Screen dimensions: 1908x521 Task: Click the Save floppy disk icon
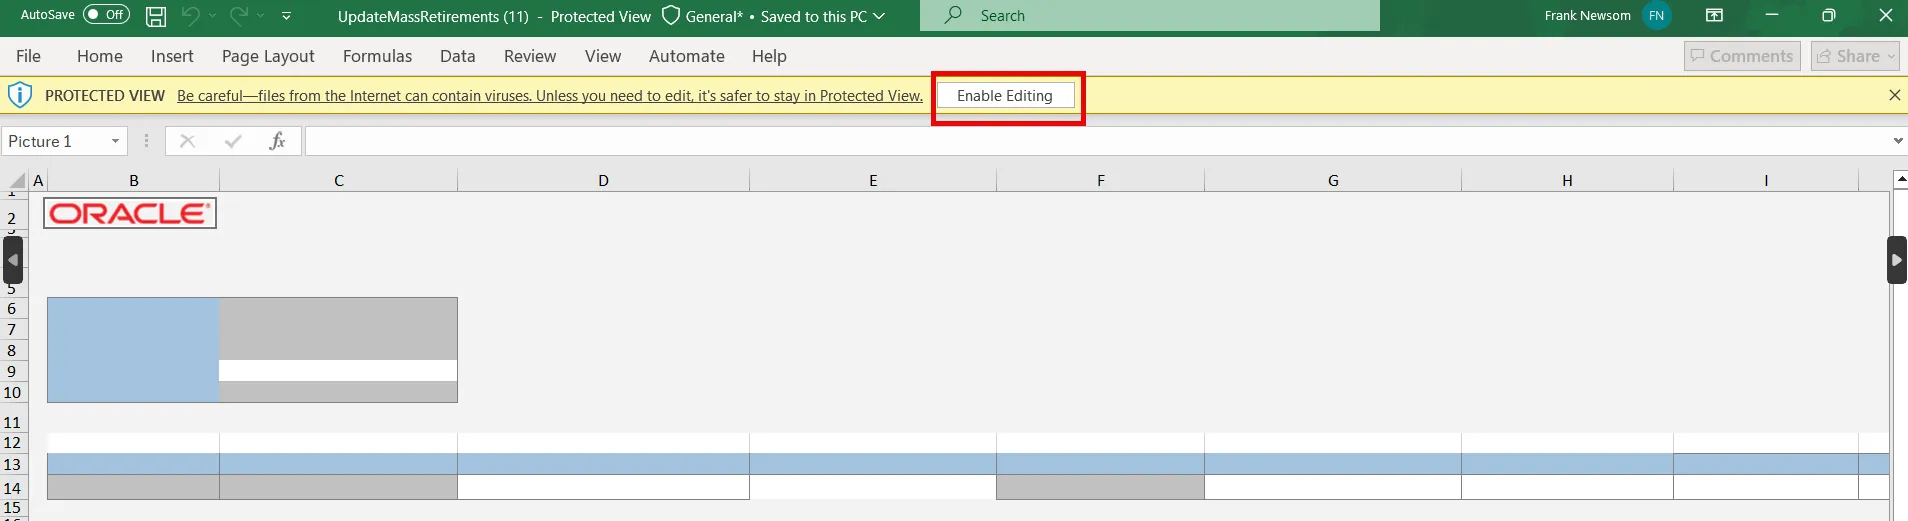coord(156,16)
